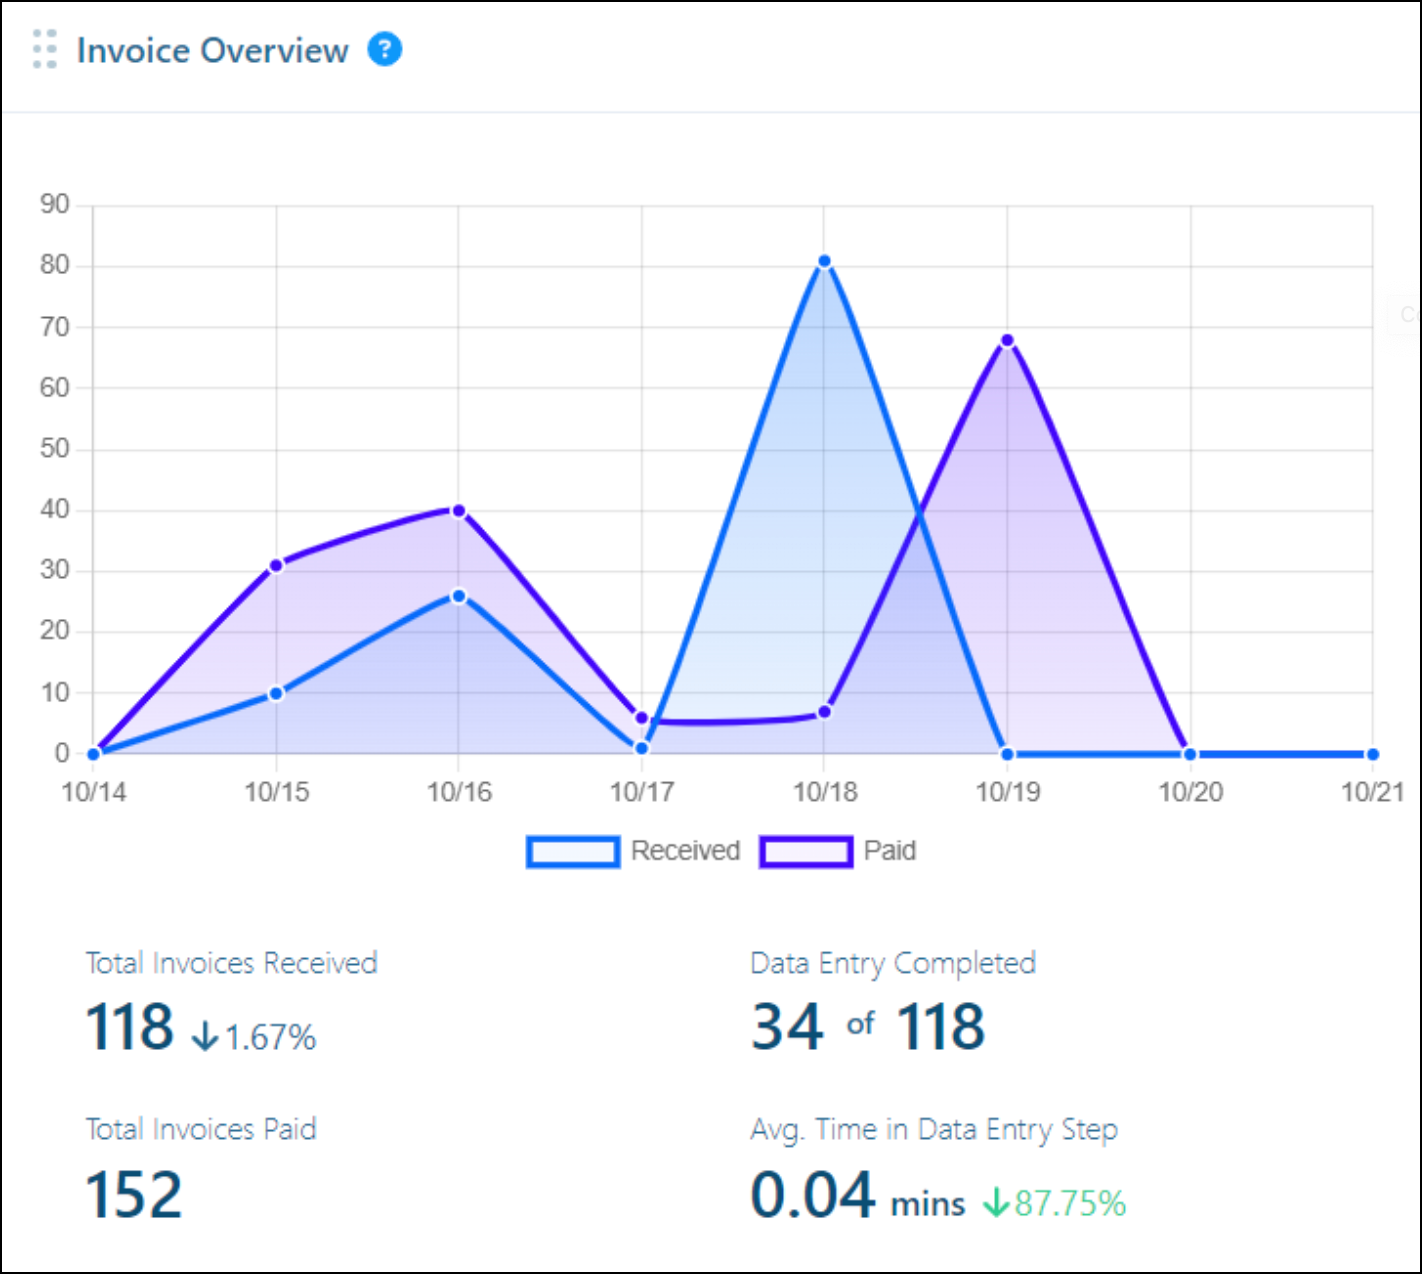Screen dimensions: 1422x1274
Task: Click the Received data point peak on 10/18
Action: pyautogui.click(x=822, y=259)
